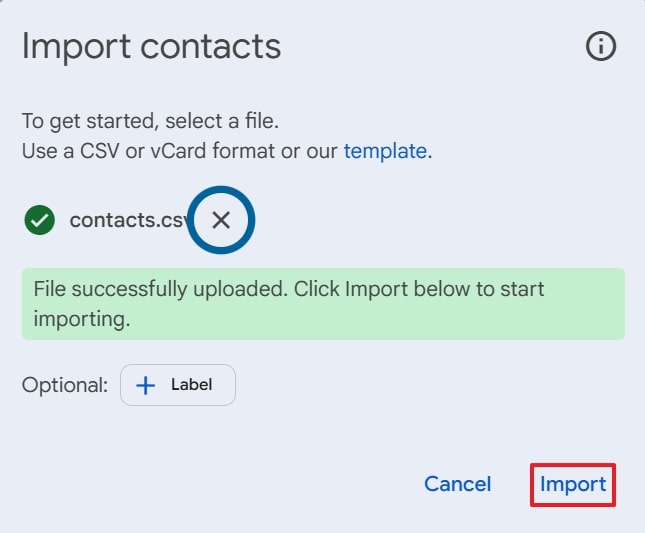Click the green success message banner

[323, 303]
